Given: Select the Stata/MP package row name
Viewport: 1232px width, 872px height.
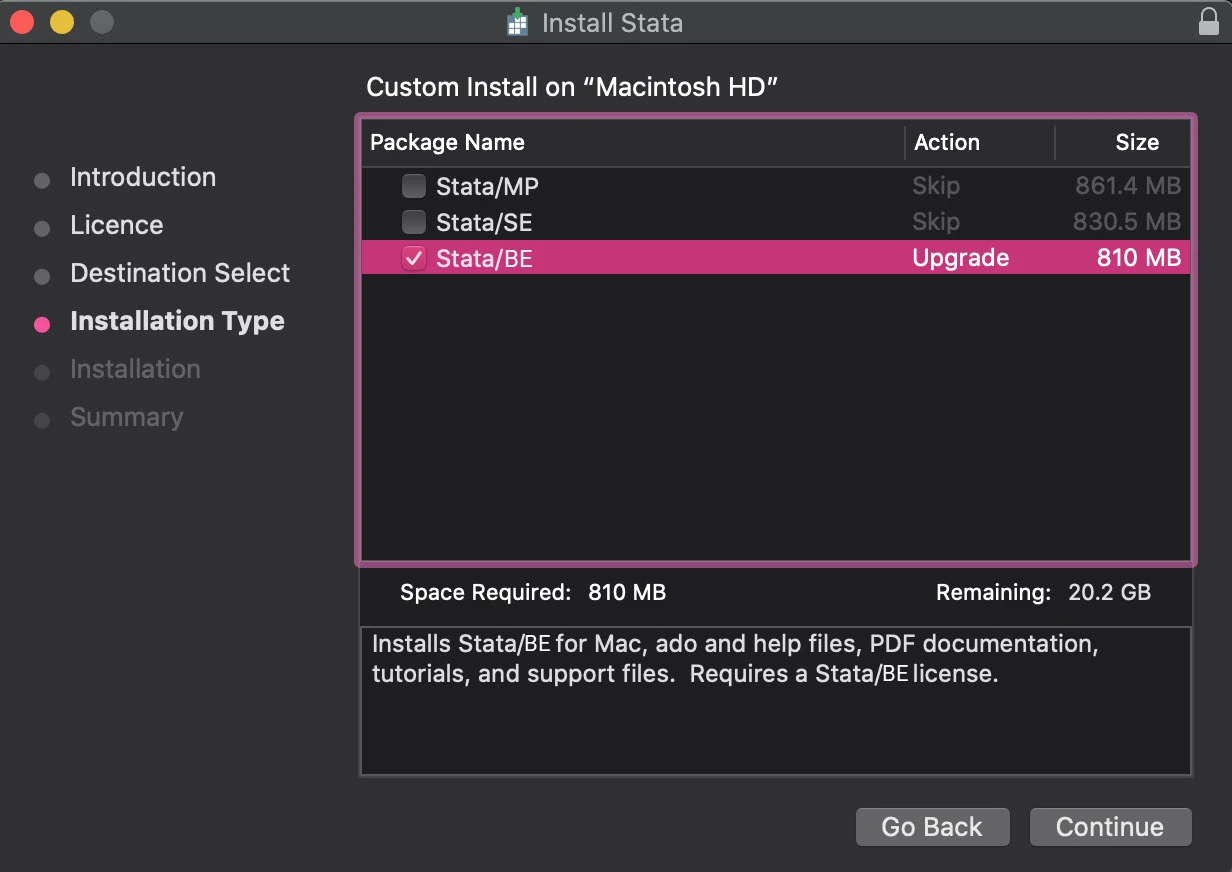Looking at the screenshot, I should tap(487, 186).
